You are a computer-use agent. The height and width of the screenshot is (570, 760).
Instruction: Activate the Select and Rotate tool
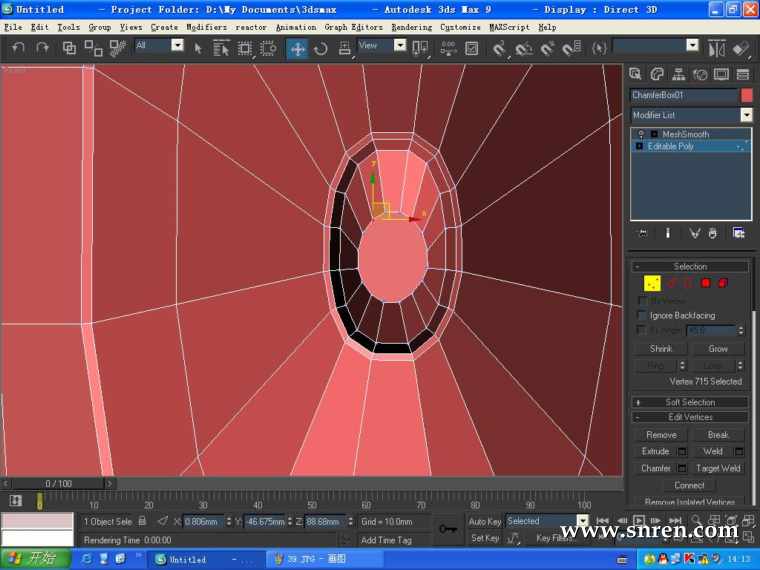click(x=321, y=47)
